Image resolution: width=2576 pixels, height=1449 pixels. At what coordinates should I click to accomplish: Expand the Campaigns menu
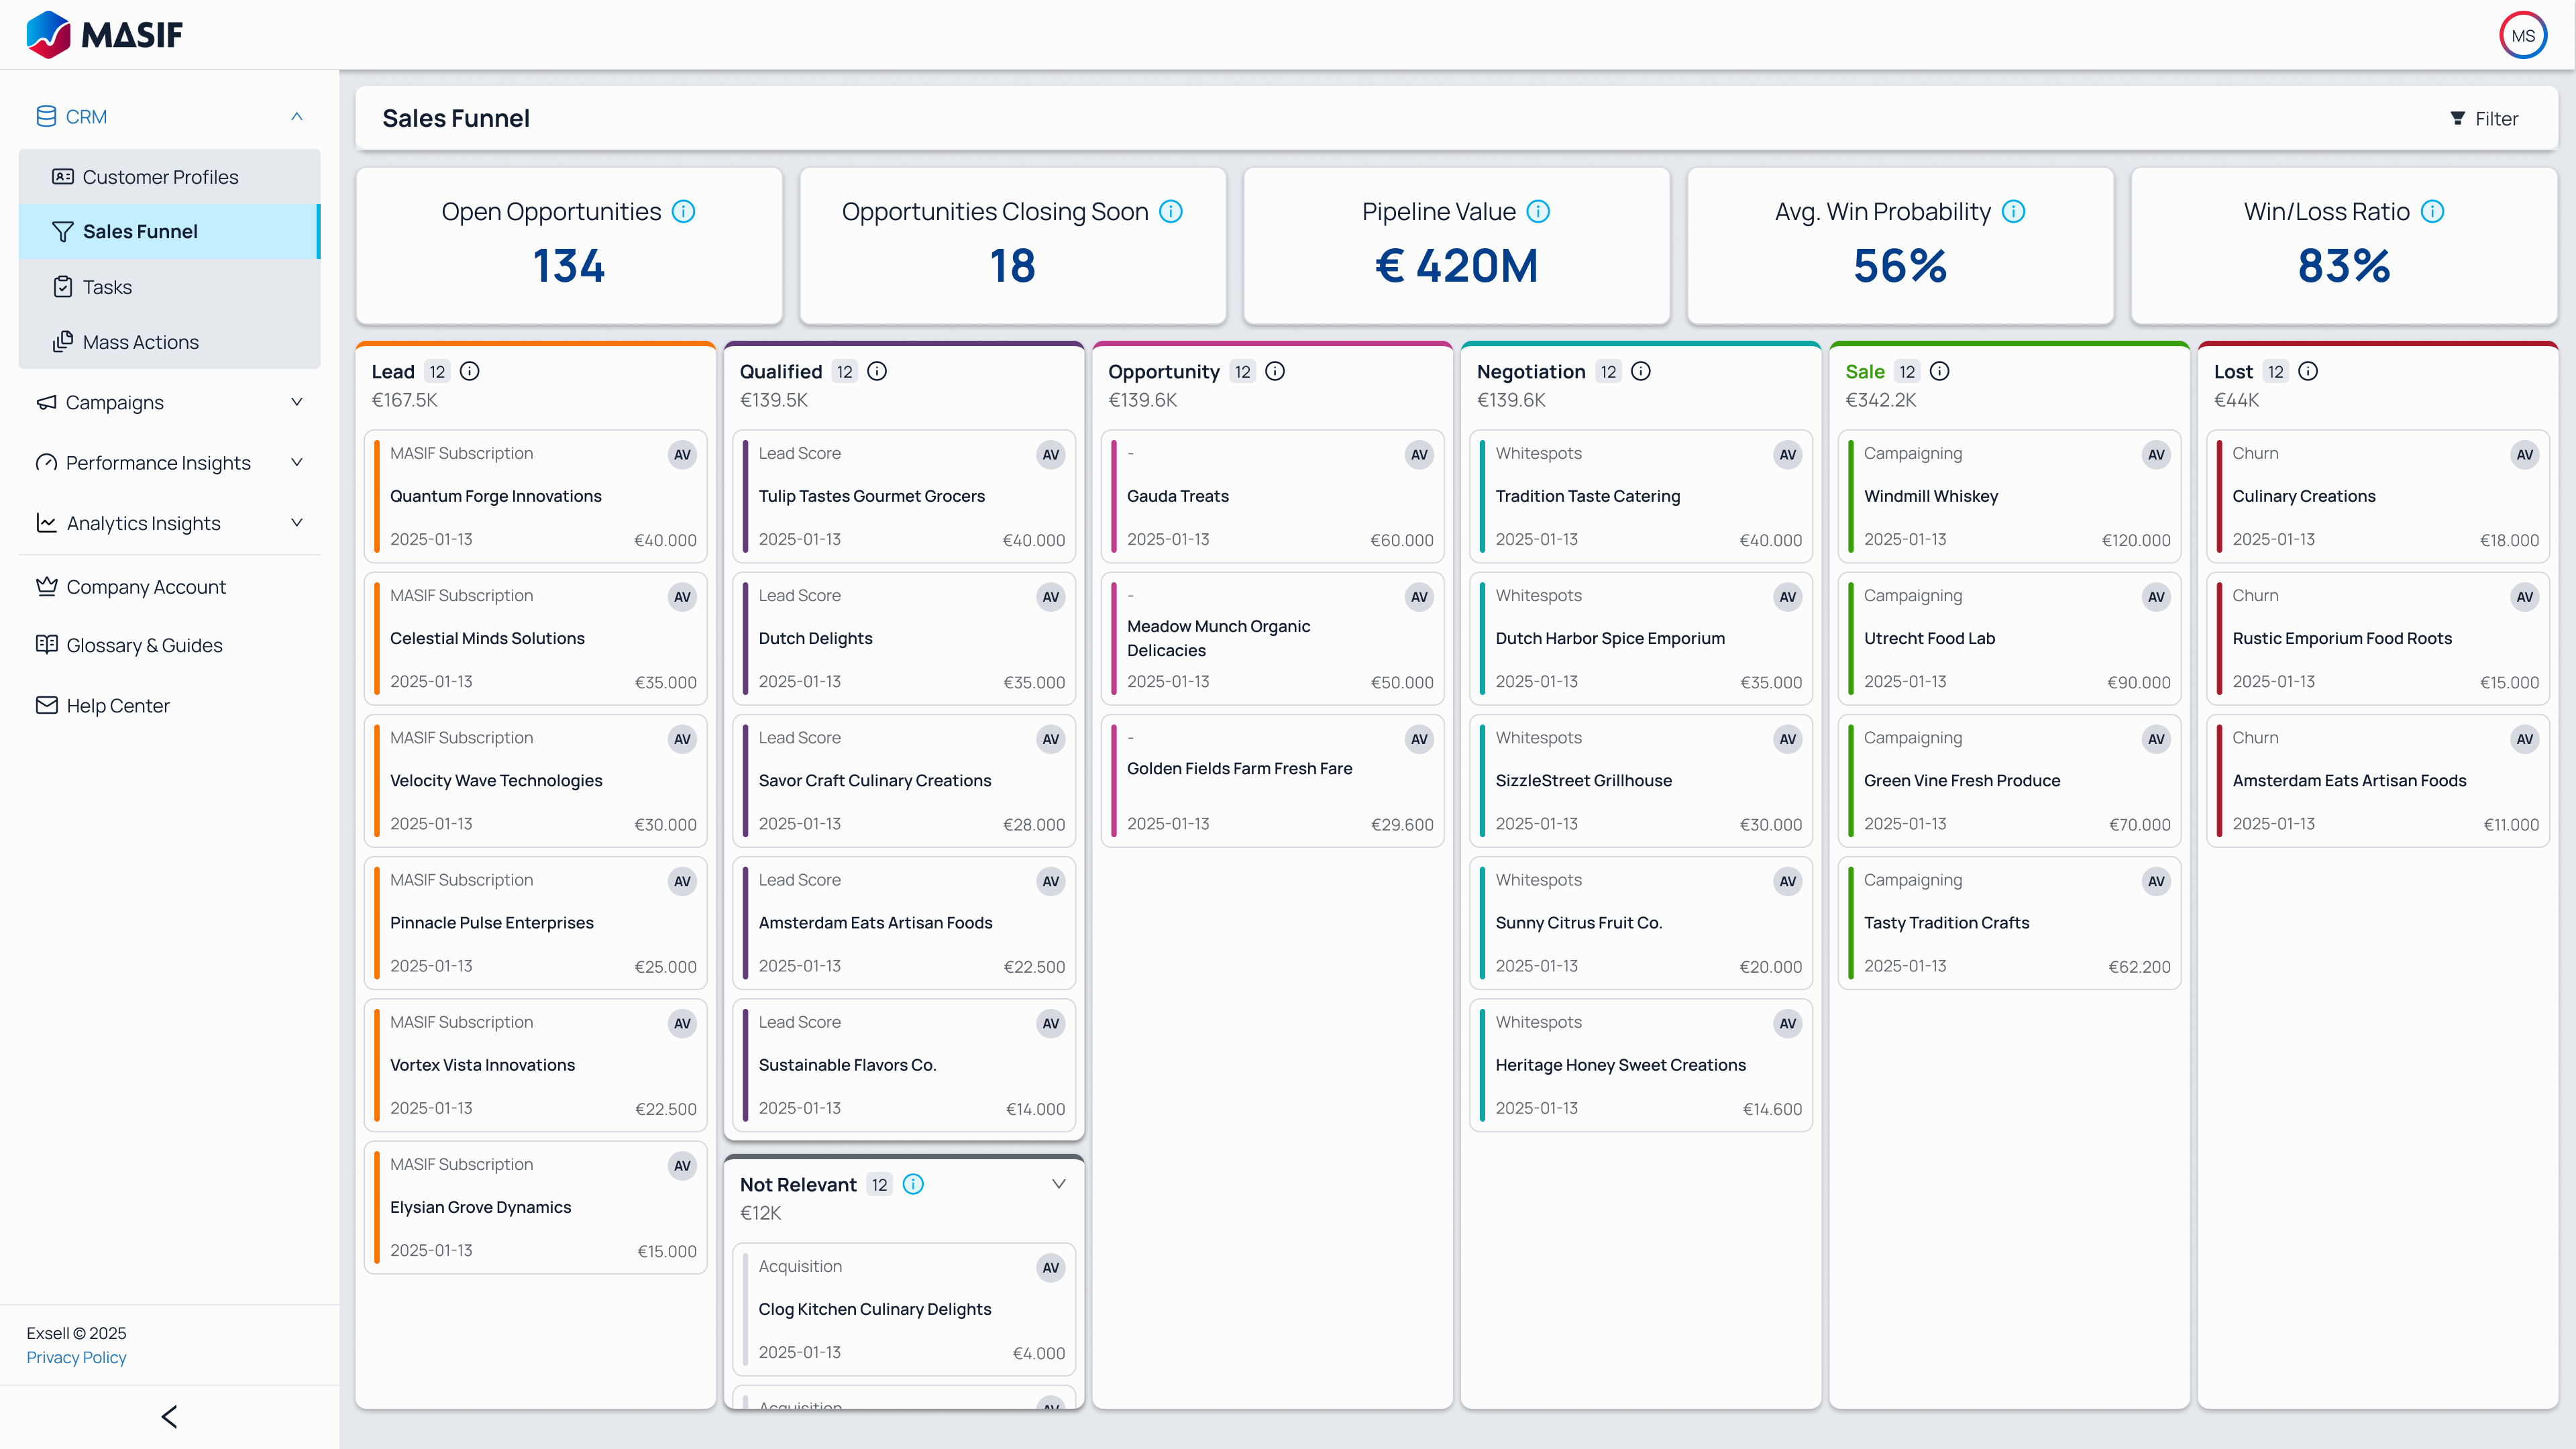pos(297,402)
